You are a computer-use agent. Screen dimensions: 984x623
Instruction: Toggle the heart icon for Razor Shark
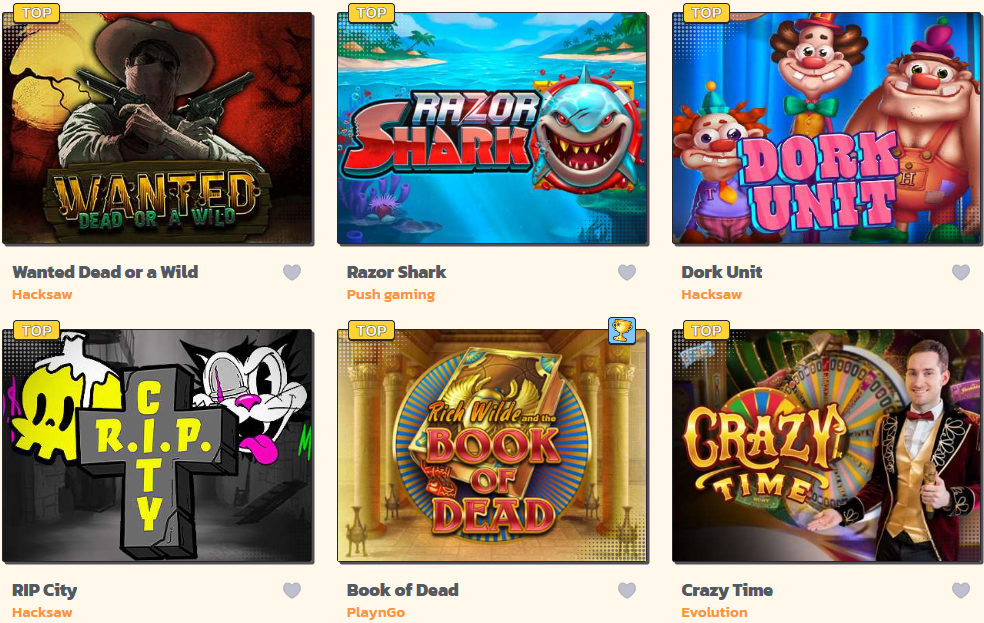pyautogui.click(x=627, y=272)
